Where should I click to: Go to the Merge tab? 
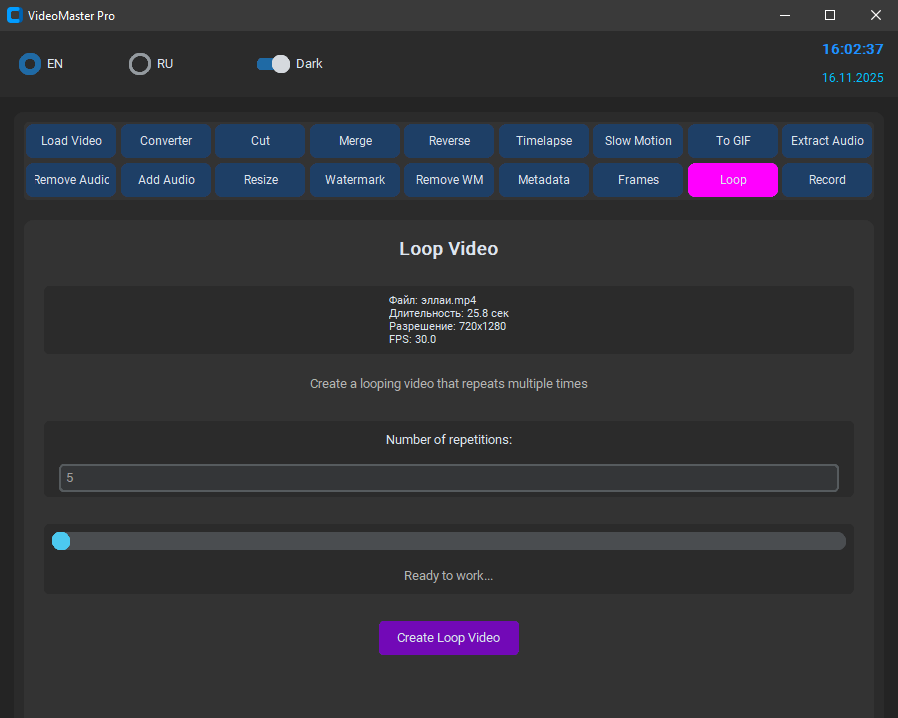coord(355,141)
